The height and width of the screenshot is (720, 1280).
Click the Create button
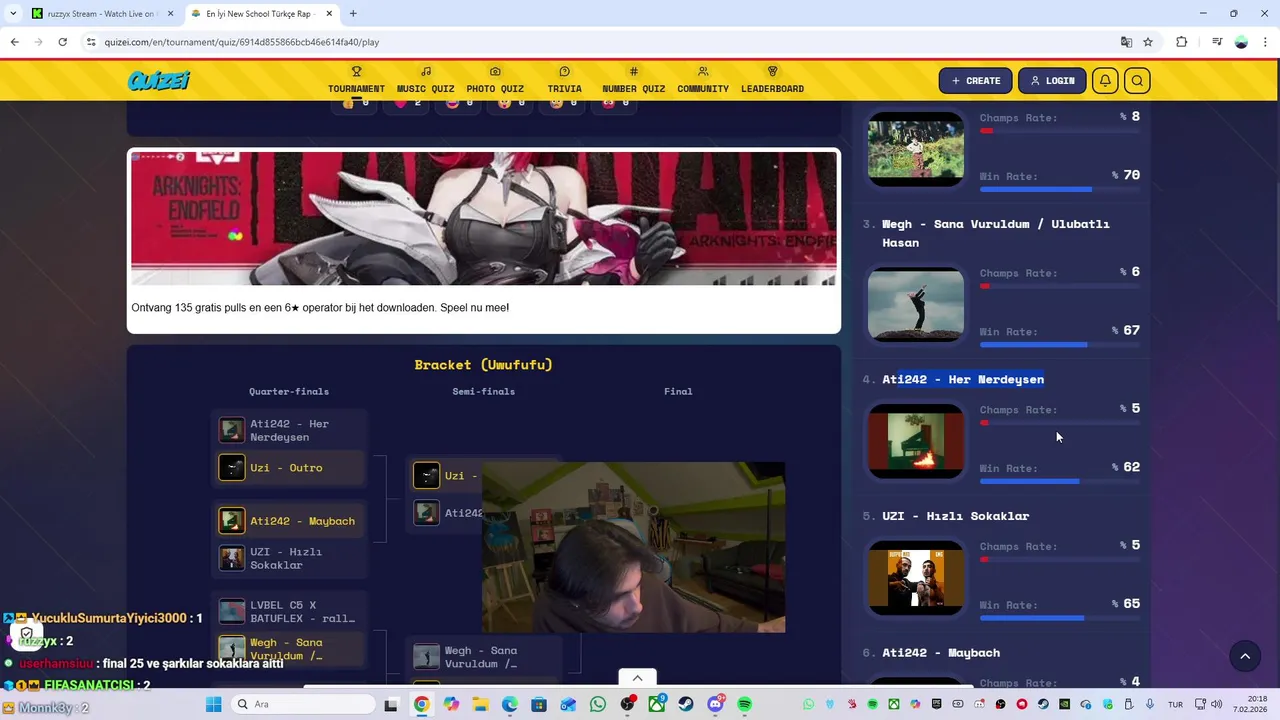pyautogui.click(x=975, y=81)
